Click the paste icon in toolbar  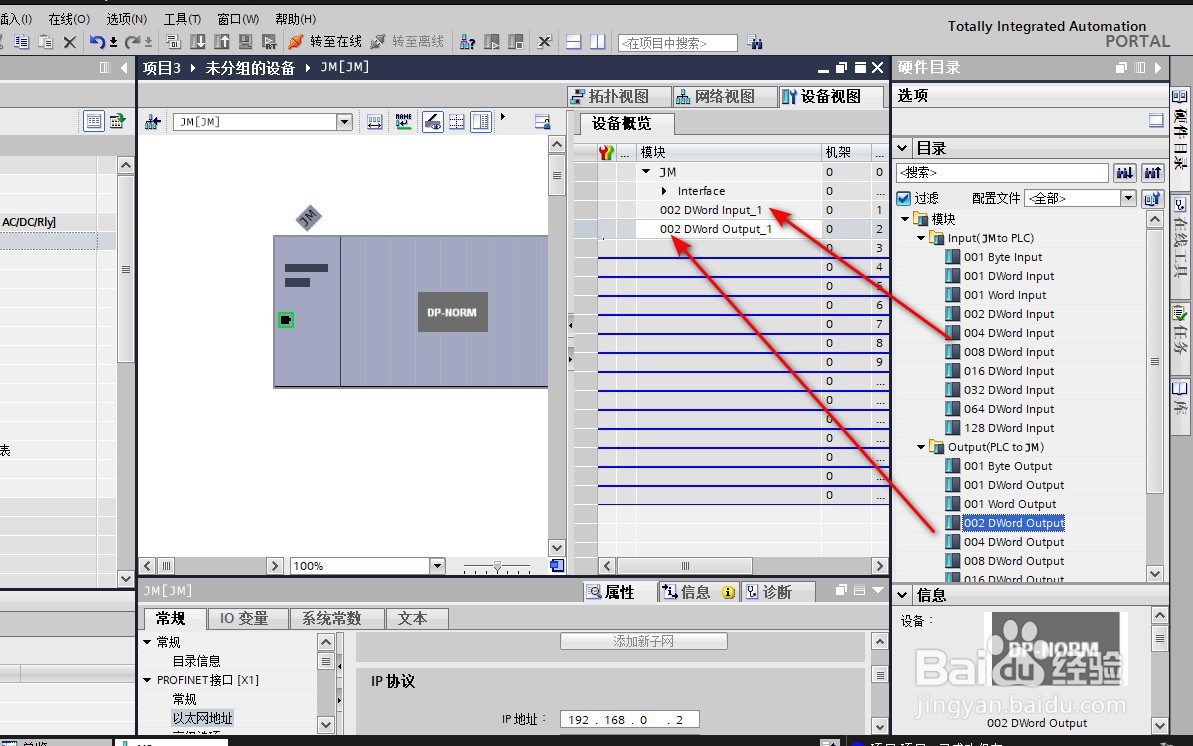coord(46,42)
